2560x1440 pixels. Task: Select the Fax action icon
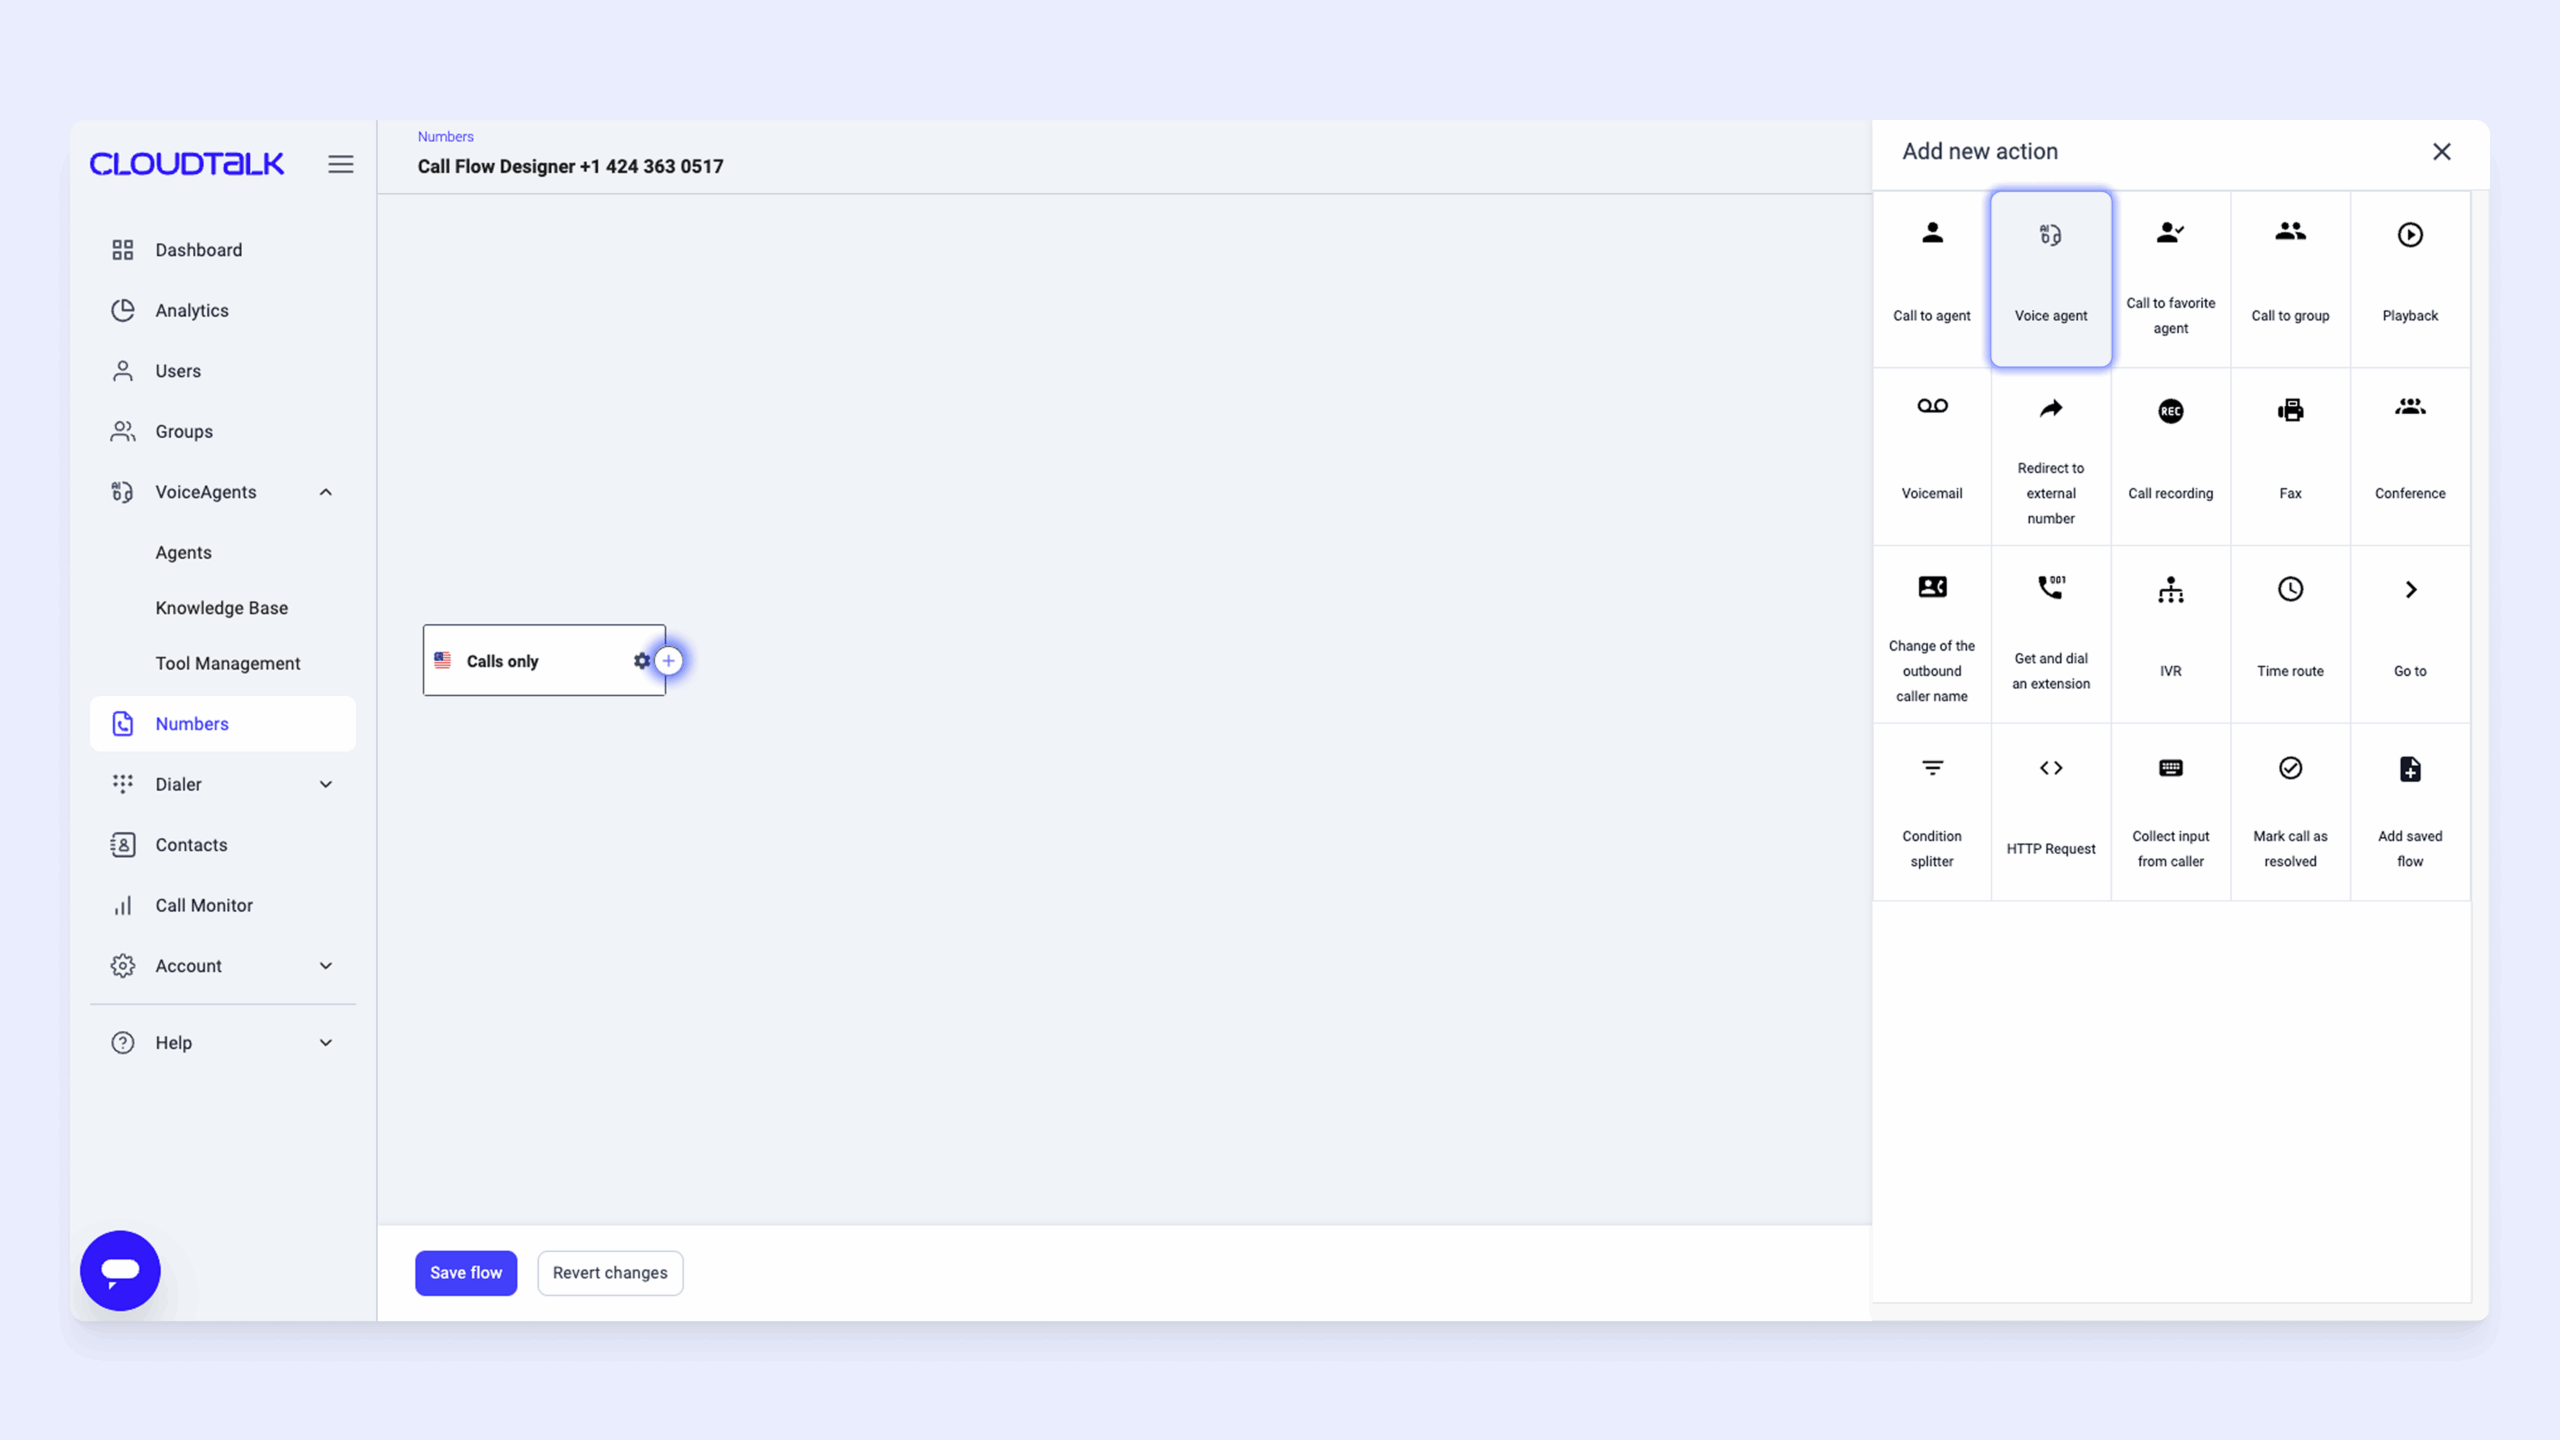[x=2290, y=411]
